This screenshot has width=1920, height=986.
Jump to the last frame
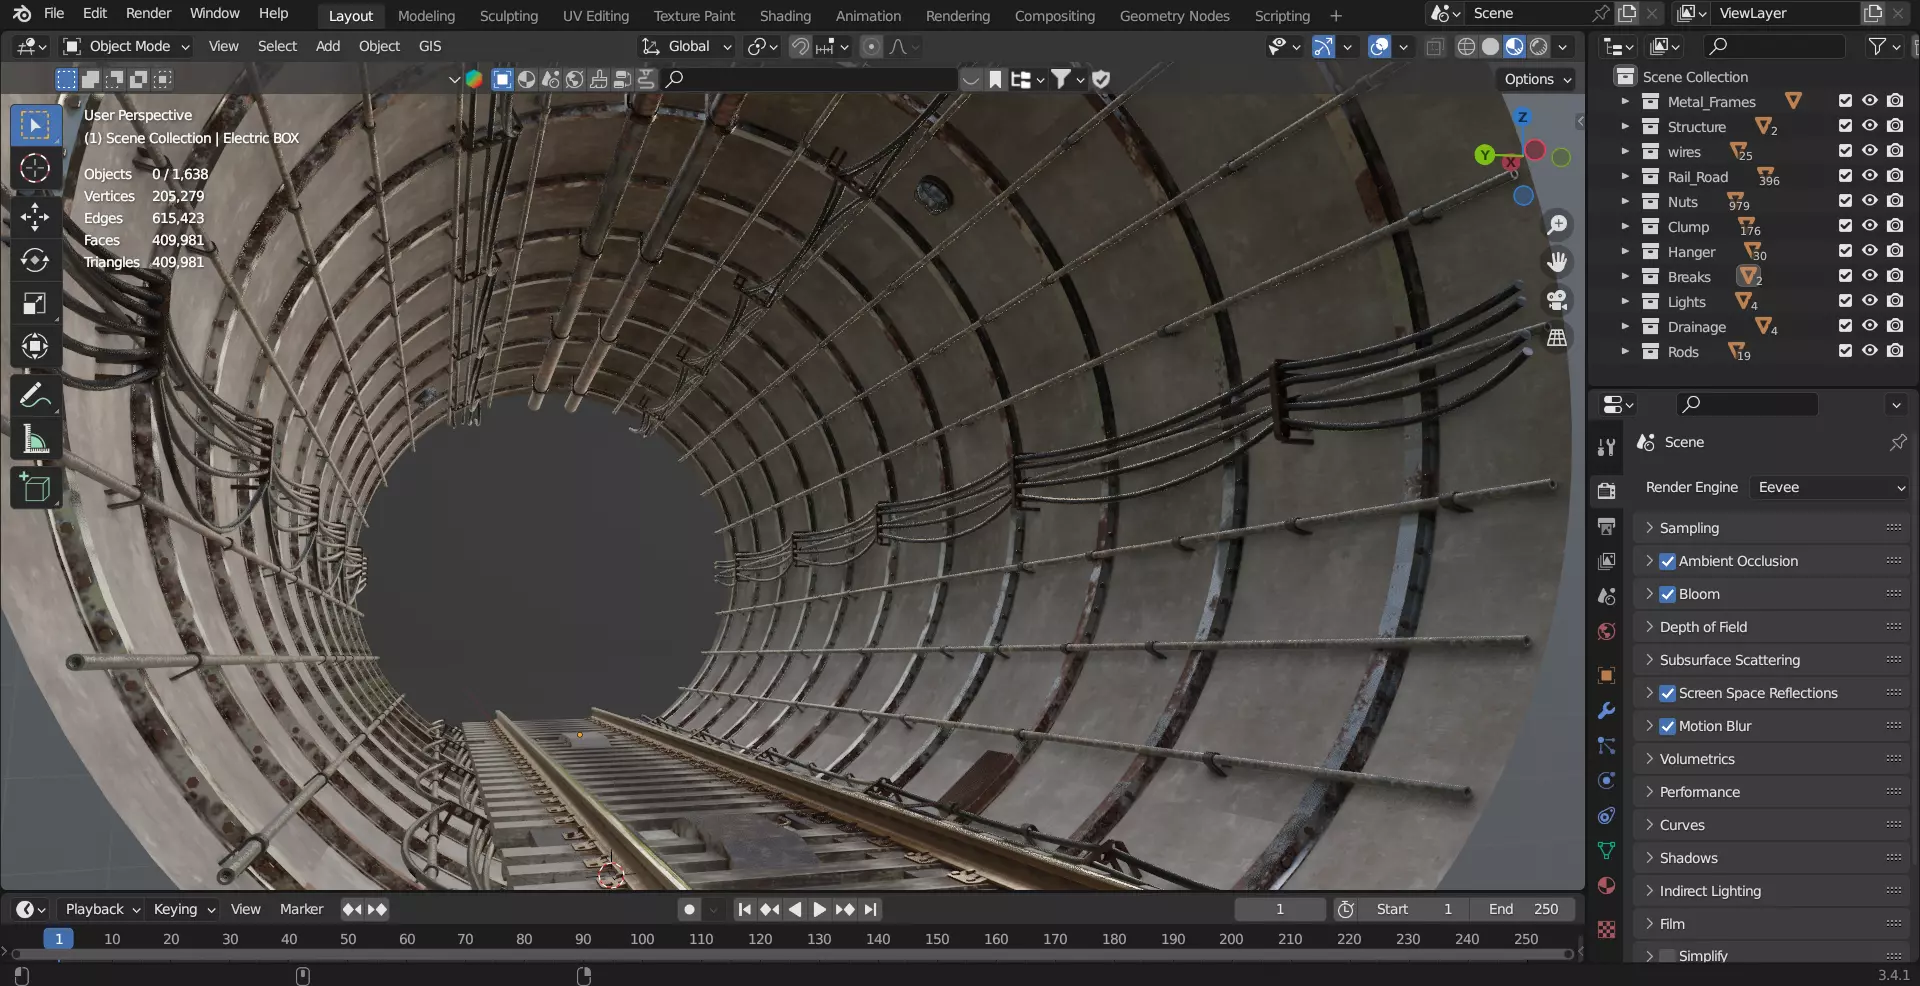[x=871, y=909]
